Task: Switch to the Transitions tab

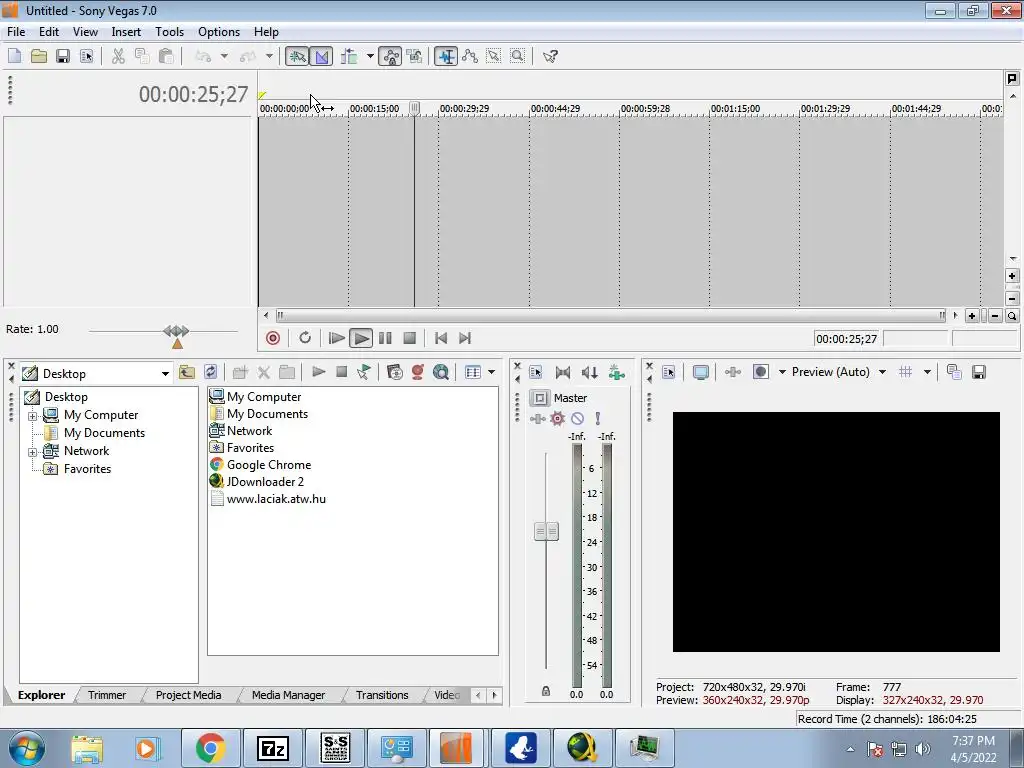Action: click(x=382, y=695)
